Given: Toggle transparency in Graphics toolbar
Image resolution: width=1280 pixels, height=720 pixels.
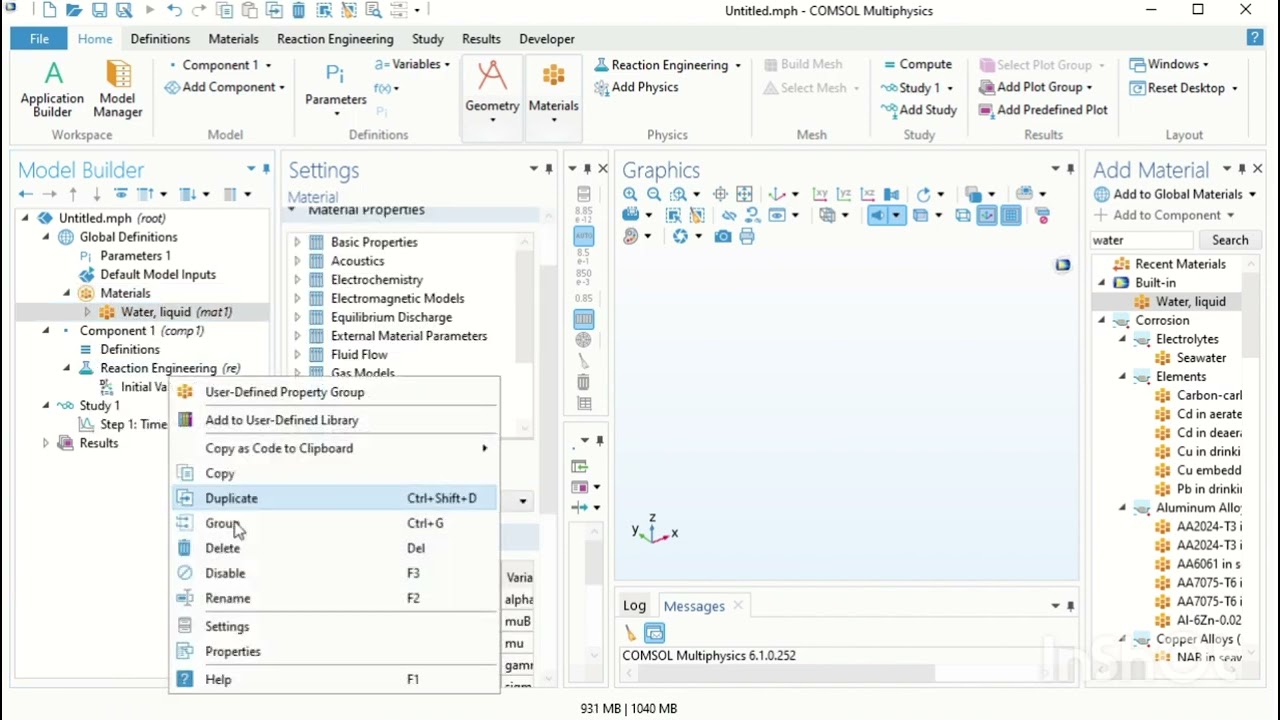Looking at the screenshot, I should pyautogui.click(x=921, y=215).
